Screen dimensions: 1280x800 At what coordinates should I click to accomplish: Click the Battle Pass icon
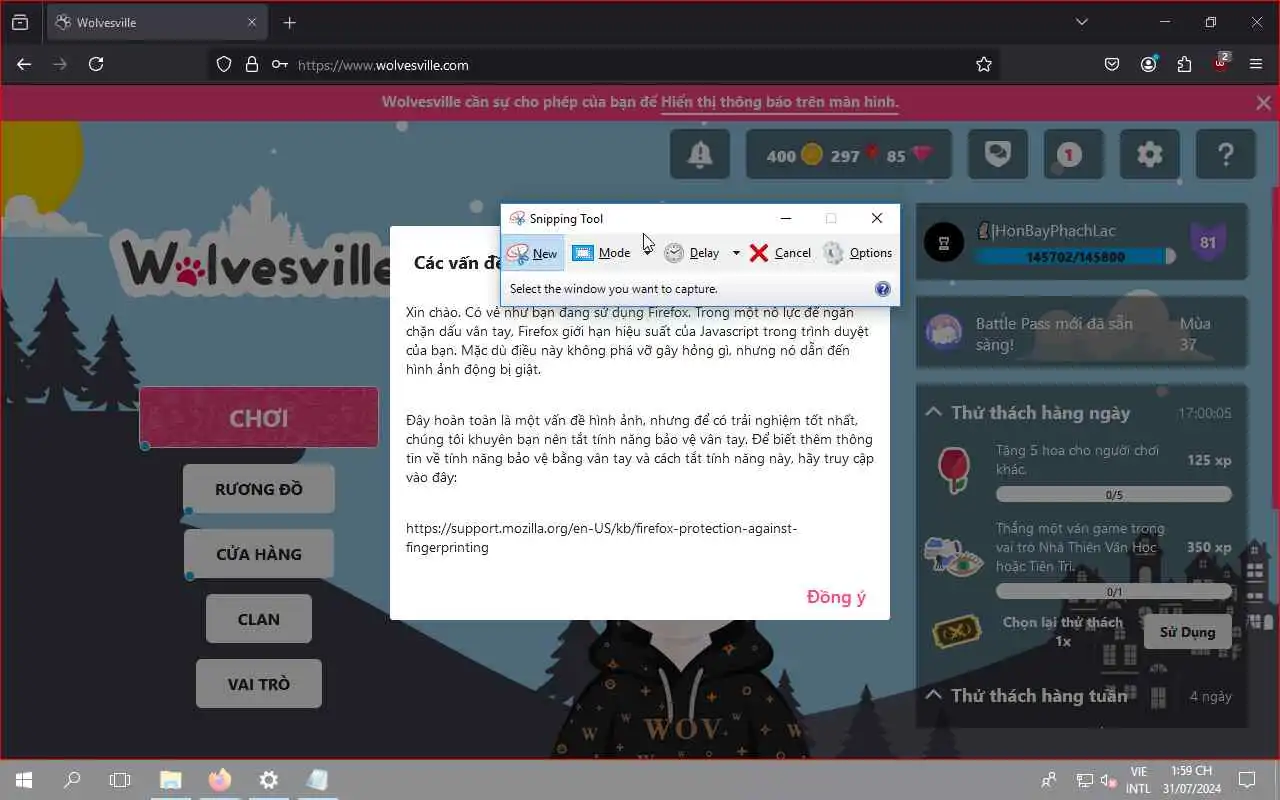click(944, 331)
